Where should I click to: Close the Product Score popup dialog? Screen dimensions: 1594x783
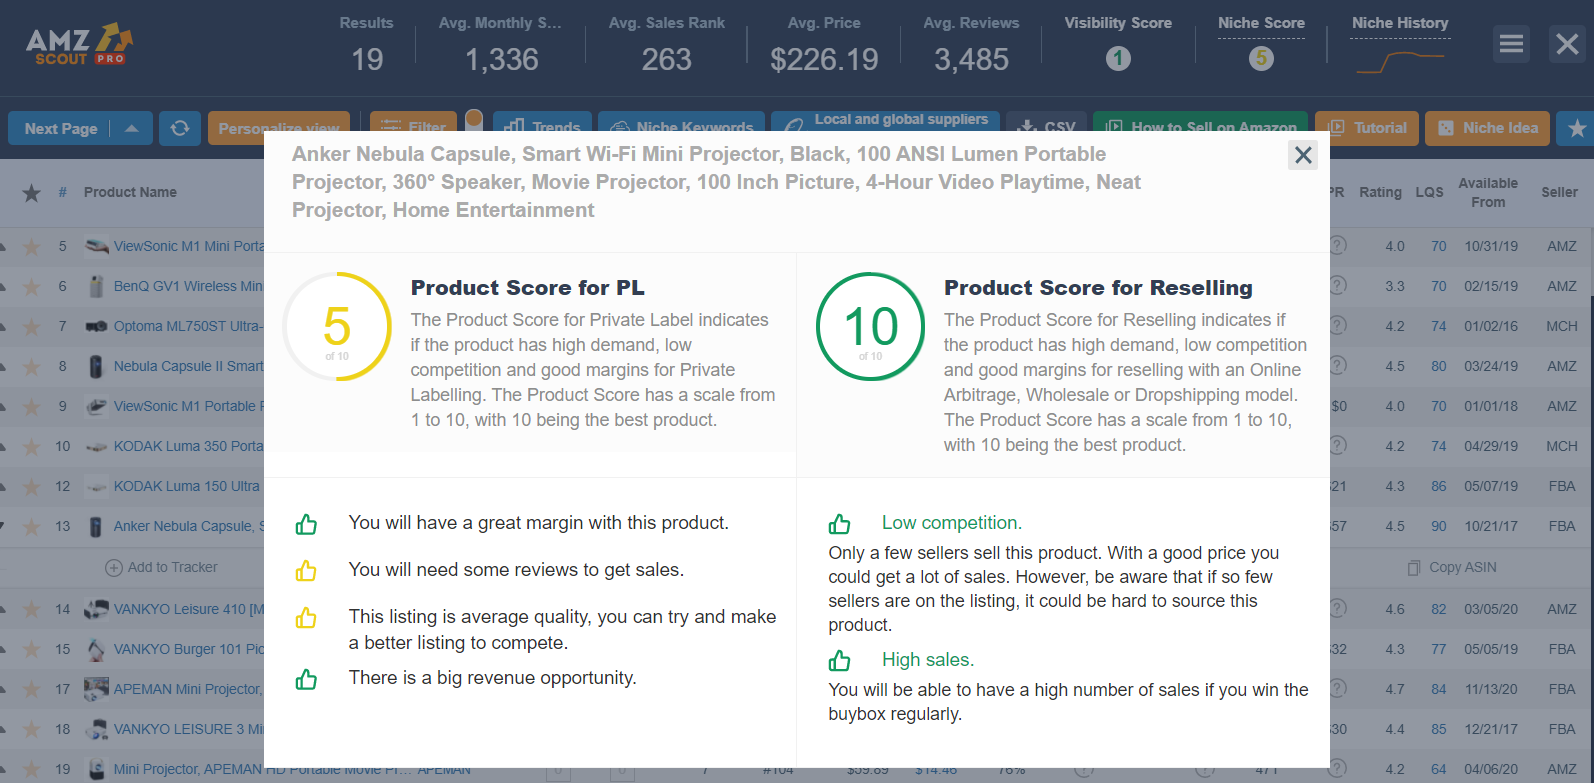1302,155
